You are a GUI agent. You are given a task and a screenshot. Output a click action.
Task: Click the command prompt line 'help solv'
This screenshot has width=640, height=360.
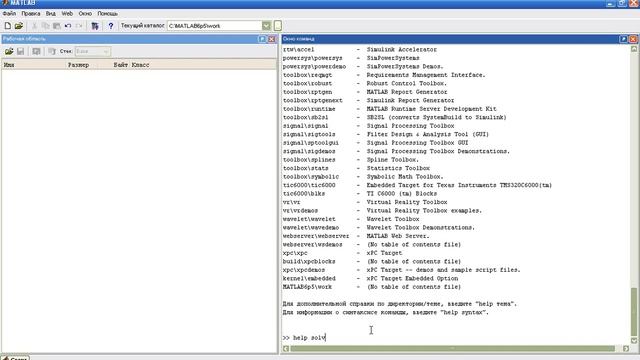pos(304,338)
